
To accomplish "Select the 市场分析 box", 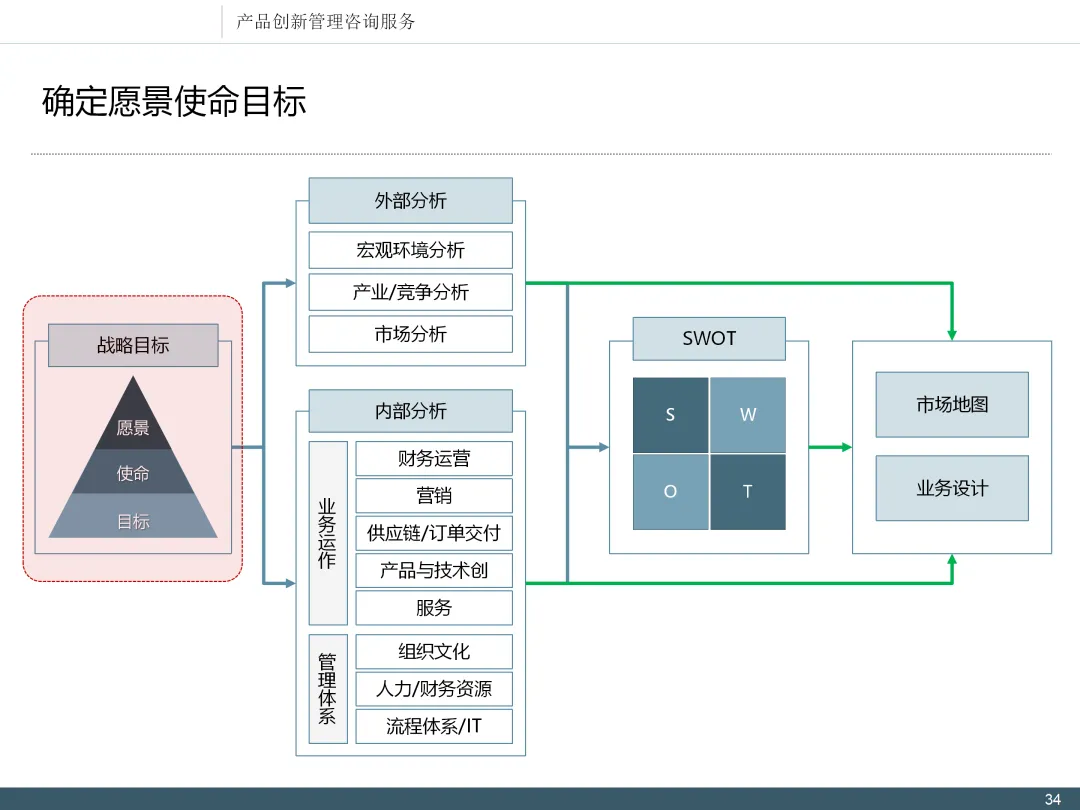I will [x=411, y=334].
